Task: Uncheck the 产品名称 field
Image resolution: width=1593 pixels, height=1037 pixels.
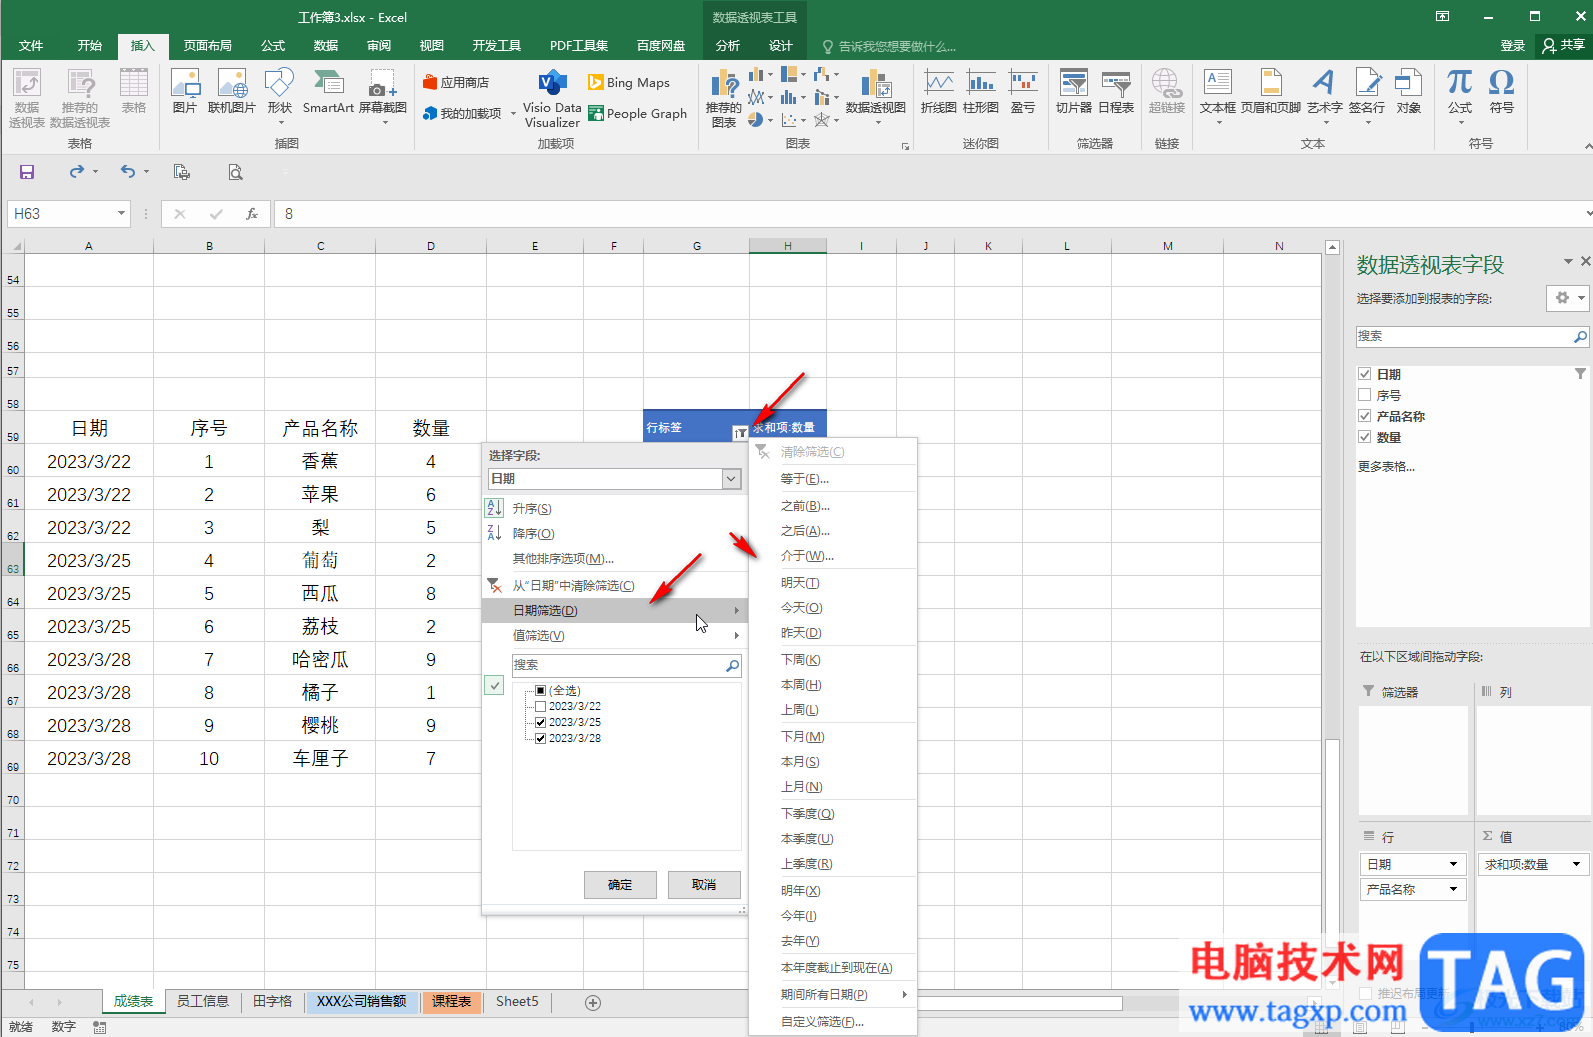Action: 1364,416
